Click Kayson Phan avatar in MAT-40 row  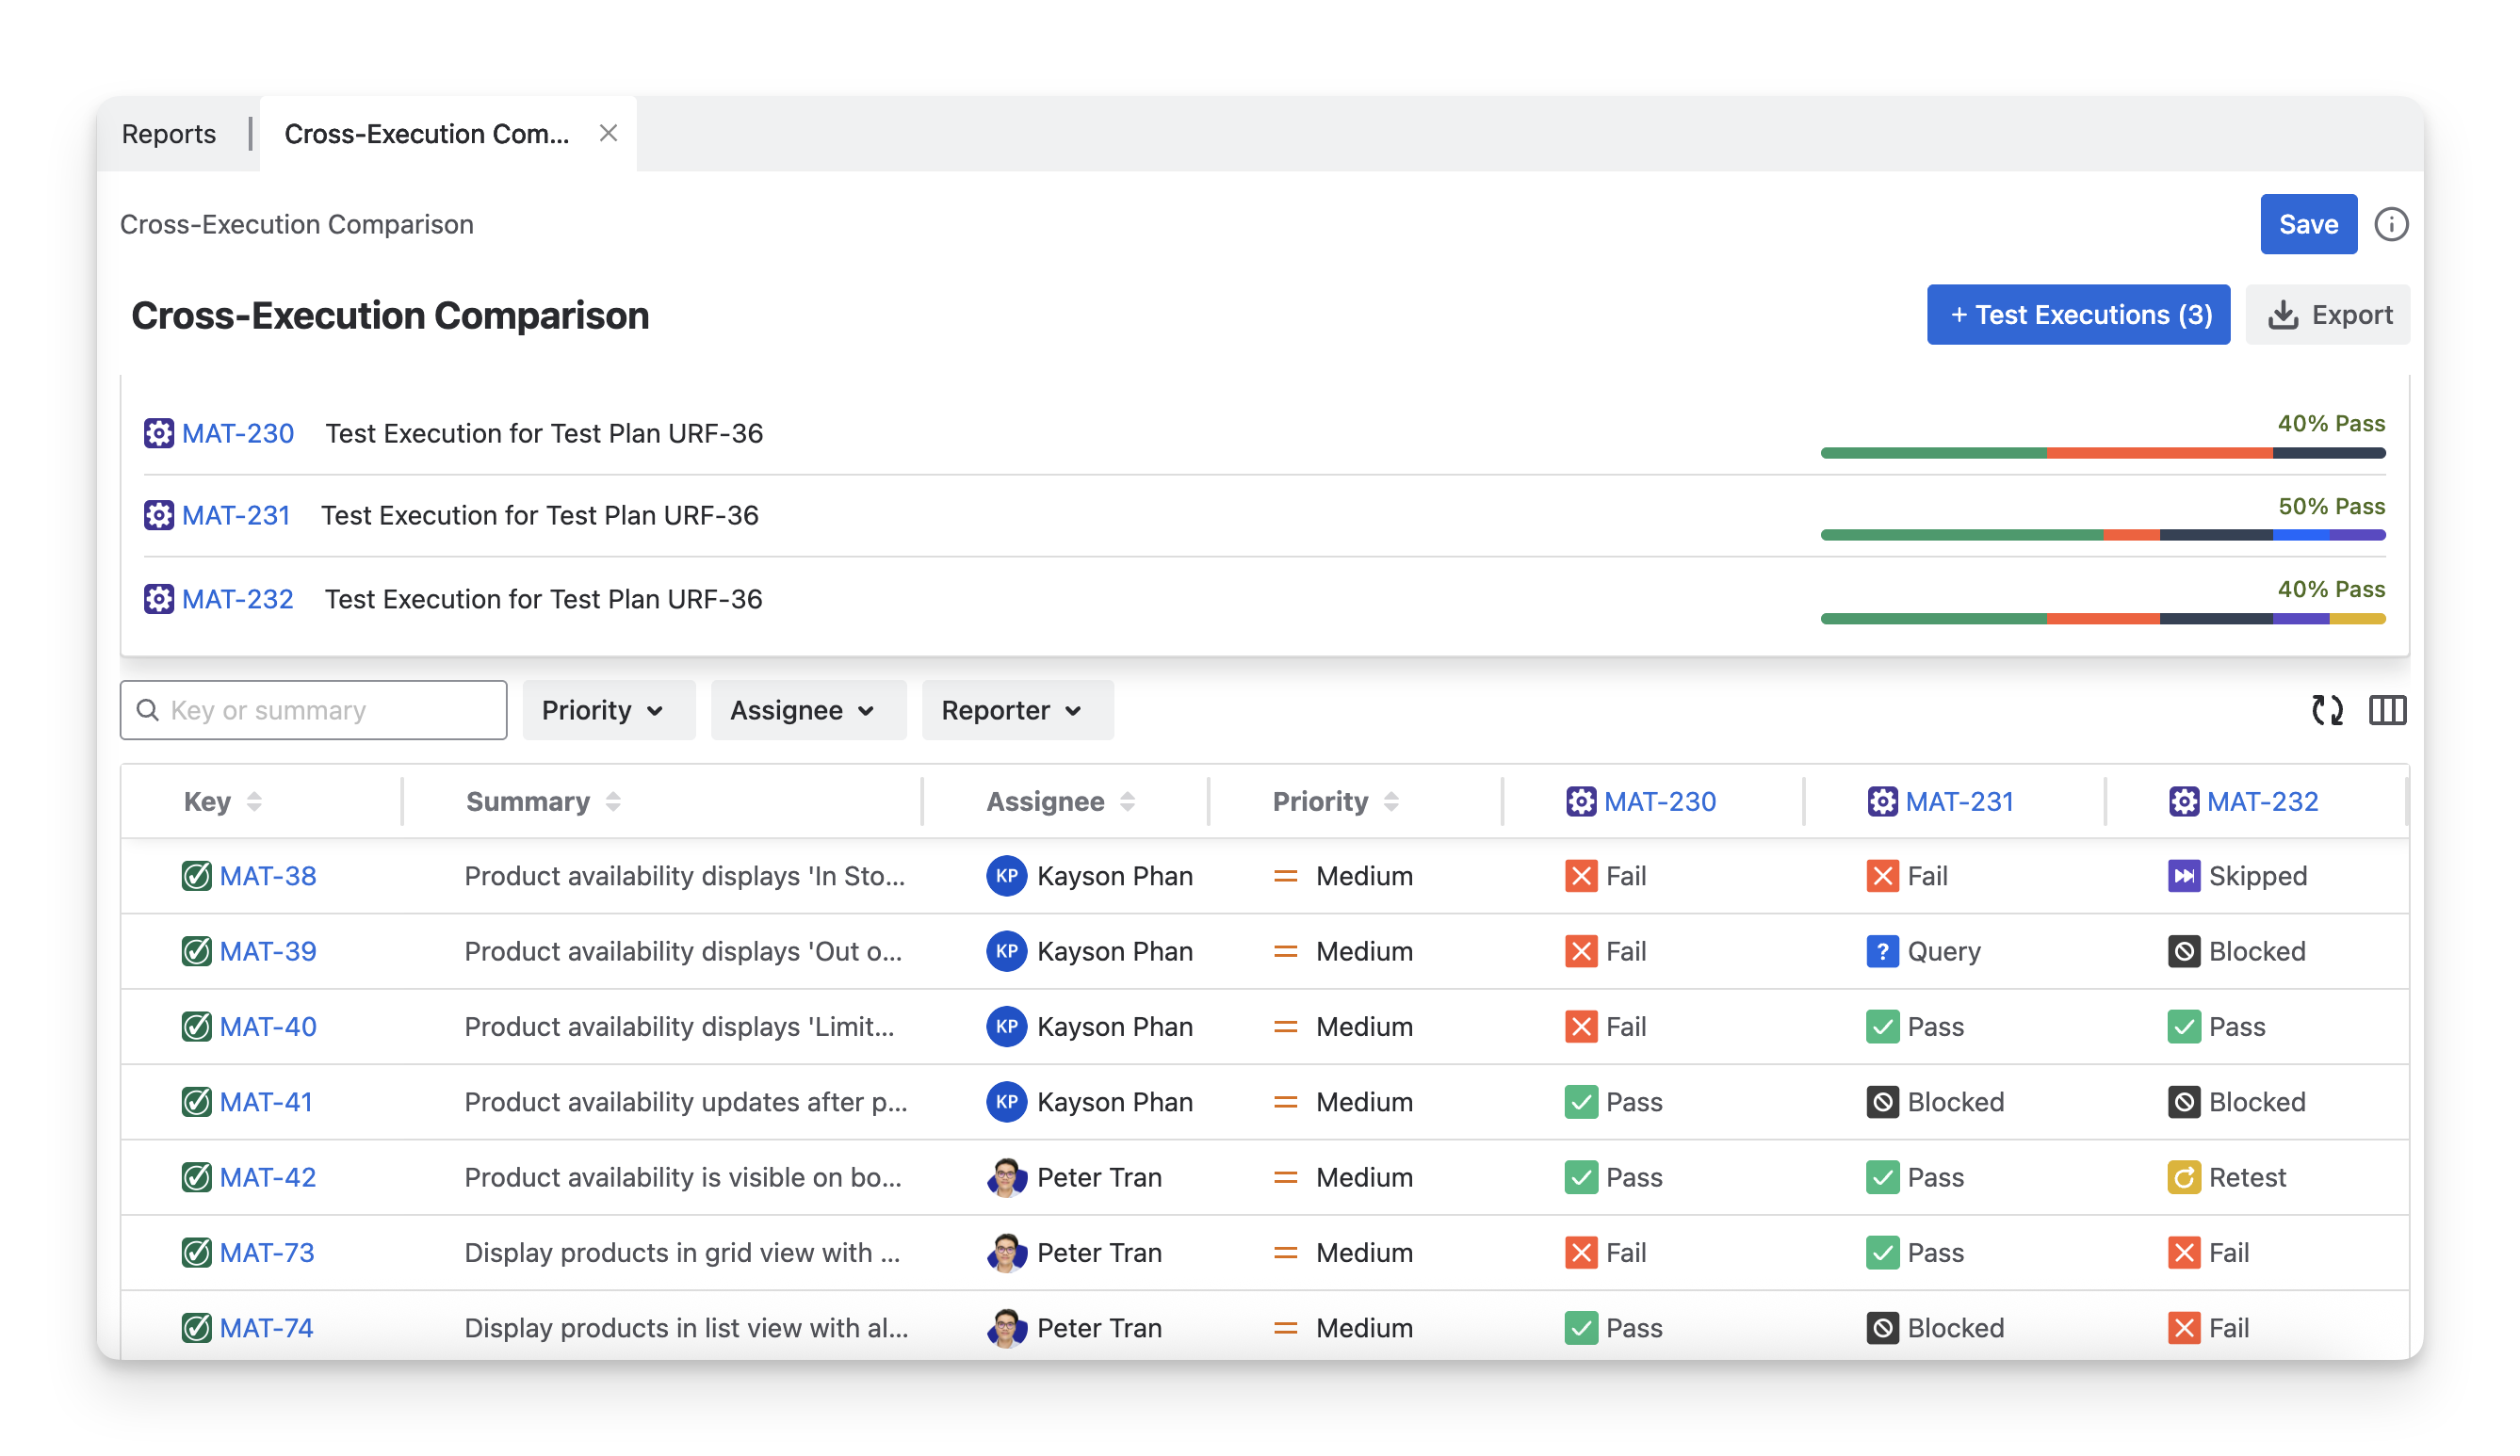(1006, 1027)
